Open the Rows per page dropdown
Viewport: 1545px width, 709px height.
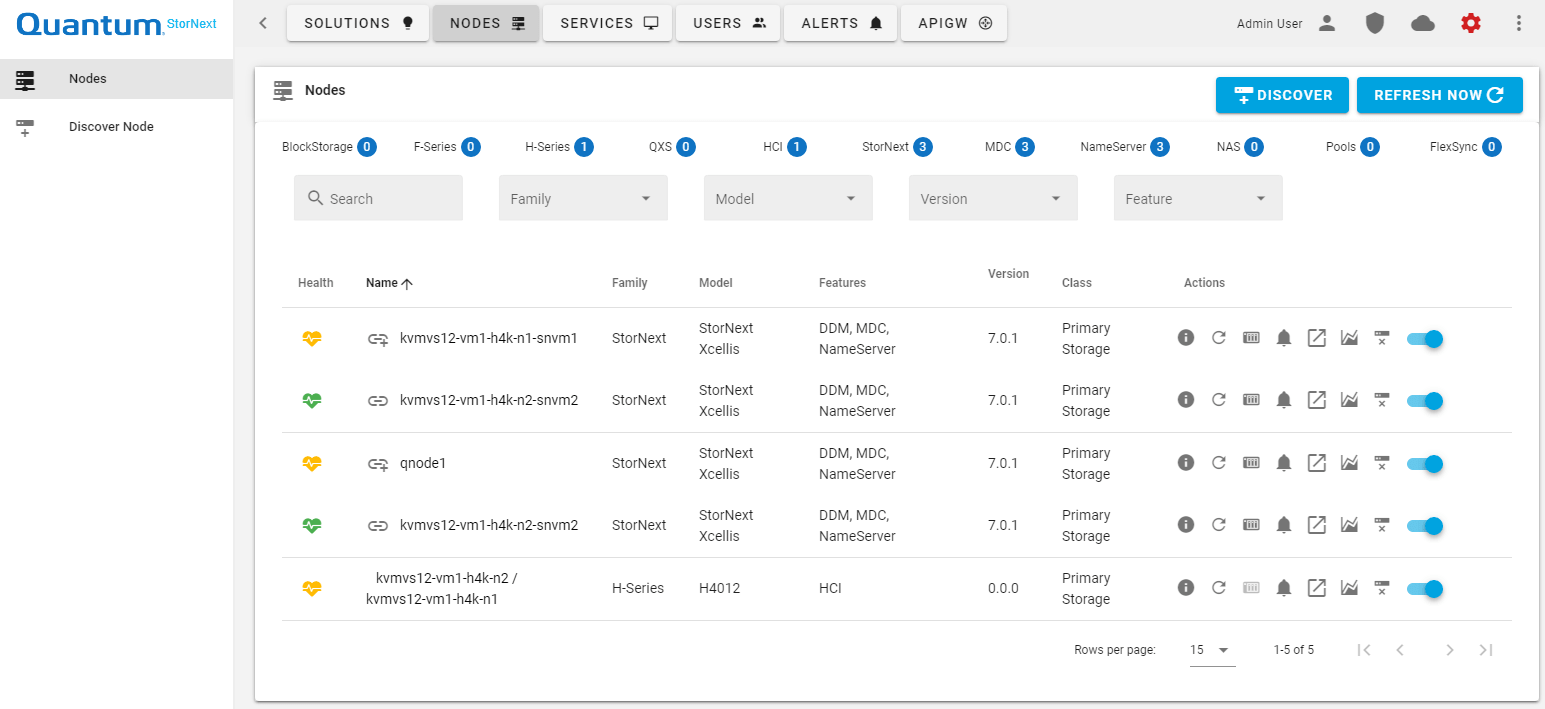[1210, 650]
